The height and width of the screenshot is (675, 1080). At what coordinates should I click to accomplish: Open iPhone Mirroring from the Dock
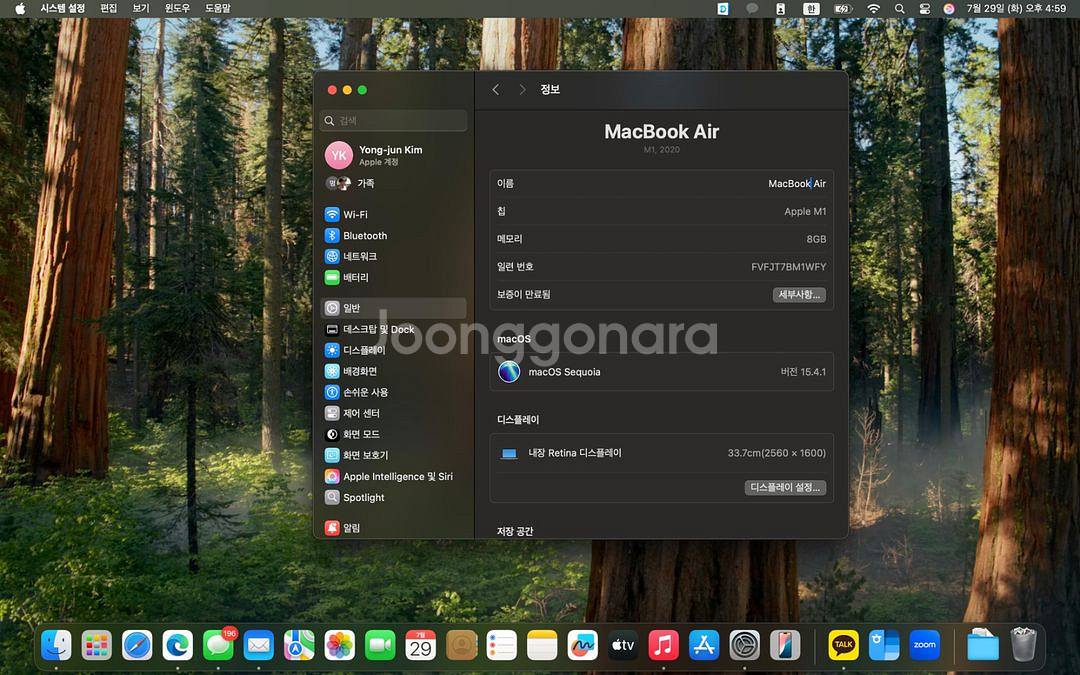tap(785, 645)
